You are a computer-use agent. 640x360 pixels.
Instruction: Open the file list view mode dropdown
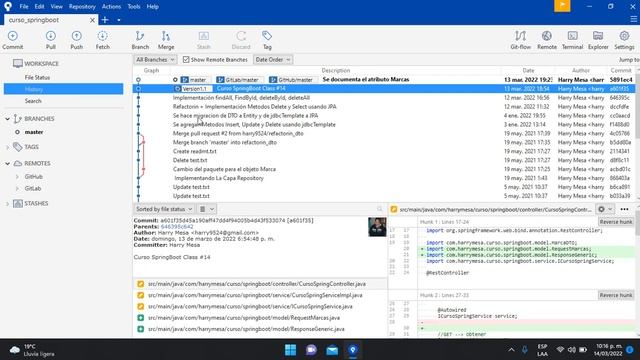(207, 209)
